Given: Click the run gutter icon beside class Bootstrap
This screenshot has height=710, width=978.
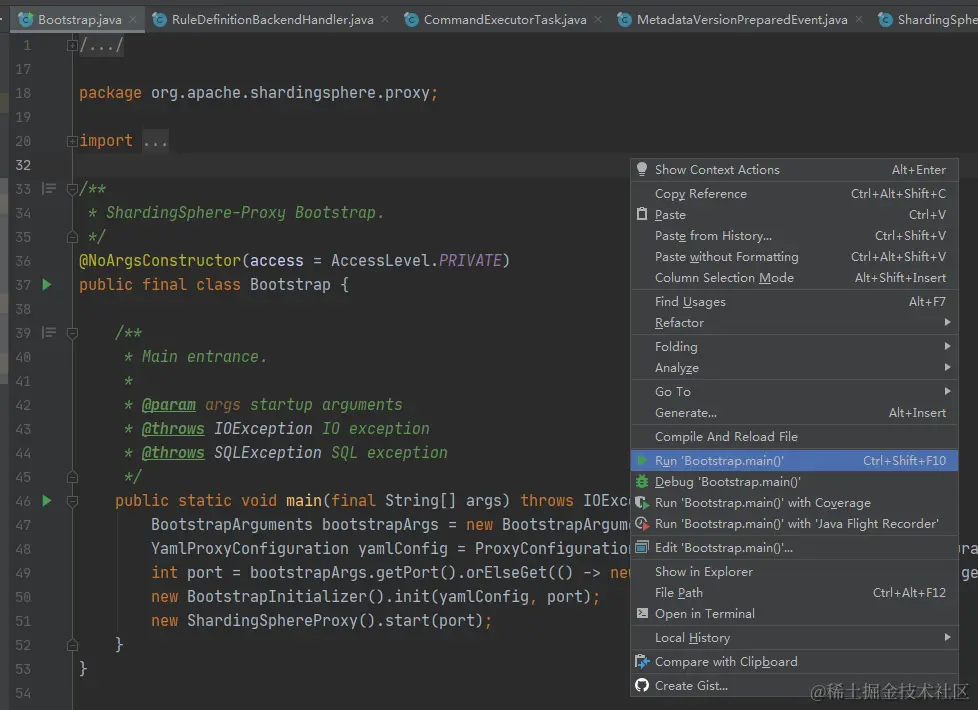Looking at the screenshot, I should point(47,284).
